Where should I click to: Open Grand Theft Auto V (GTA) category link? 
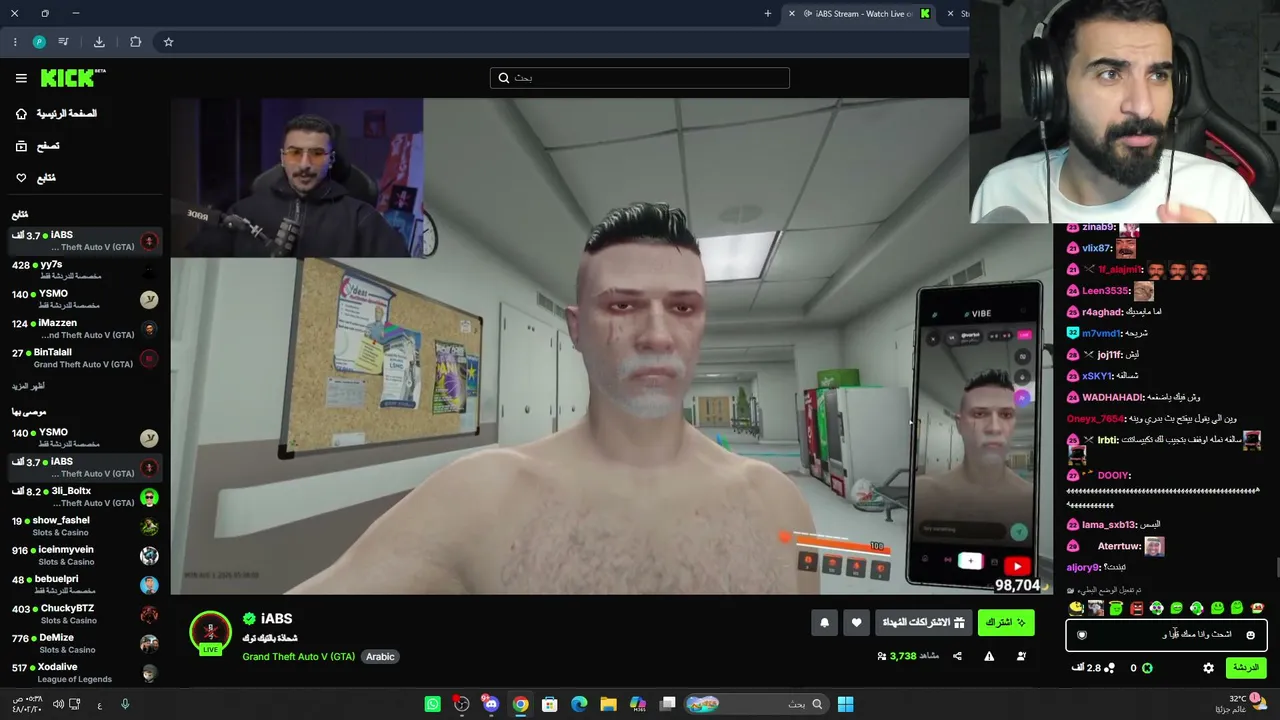298,657
